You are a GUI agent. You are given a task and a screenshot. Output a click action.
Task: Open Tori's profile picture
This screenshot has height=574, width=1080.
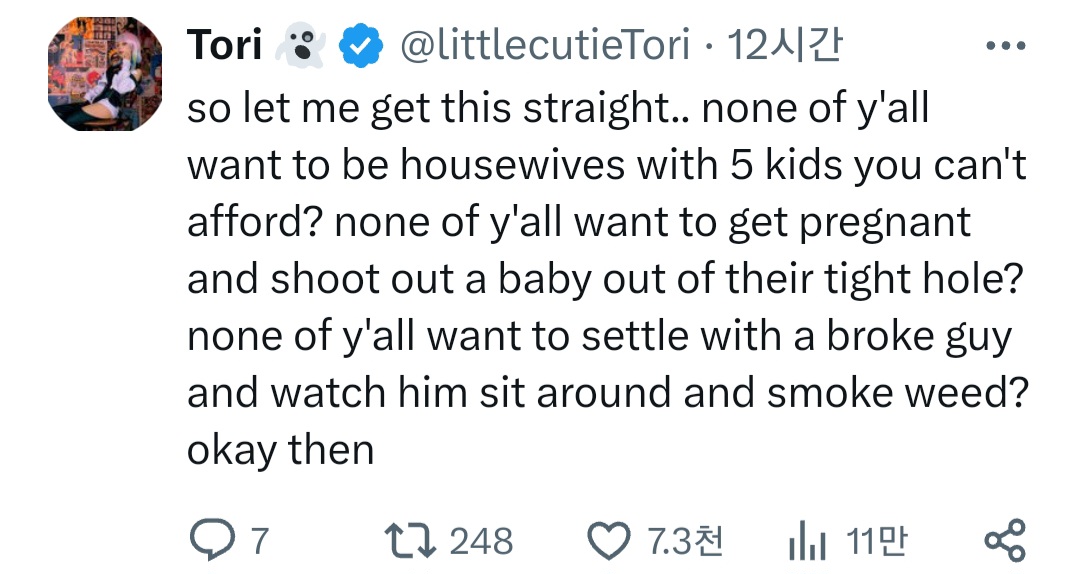[x=105, y=75]
